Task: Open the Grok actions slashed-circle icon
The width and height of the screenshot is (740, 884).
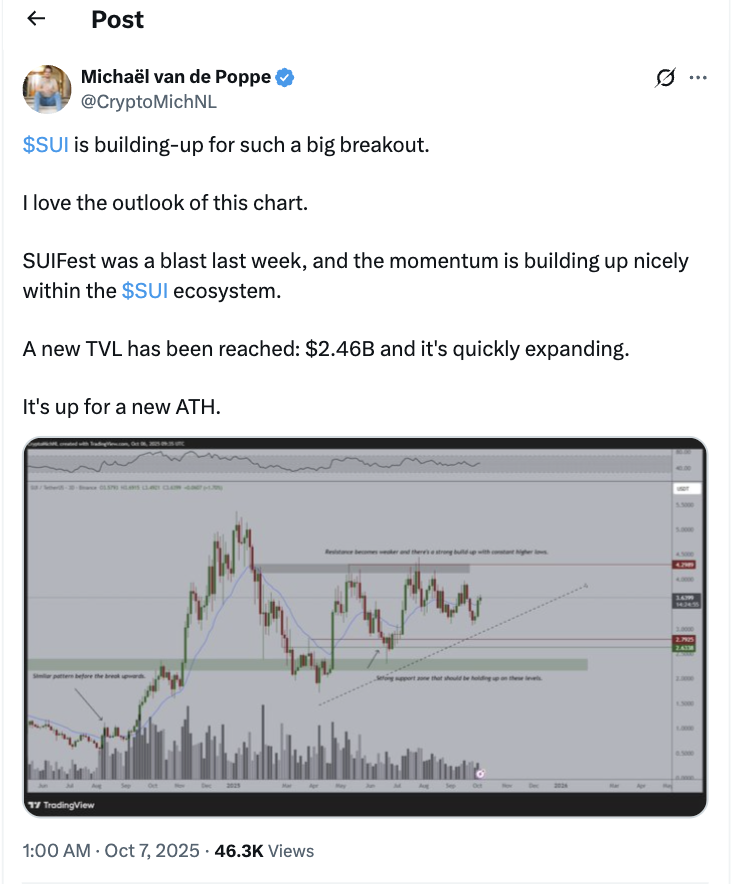Action: (x=662, y=78)
